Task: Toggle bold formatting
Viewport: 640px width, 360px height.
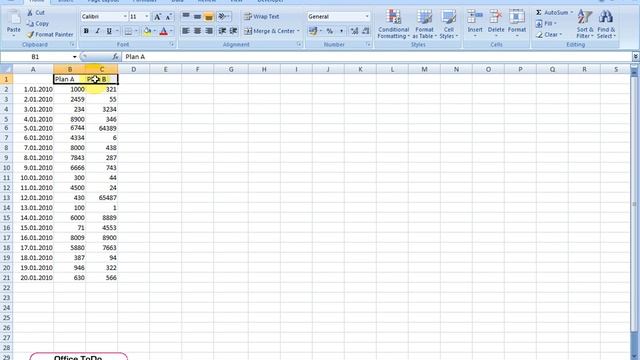Action: click(x=86, y=31)
